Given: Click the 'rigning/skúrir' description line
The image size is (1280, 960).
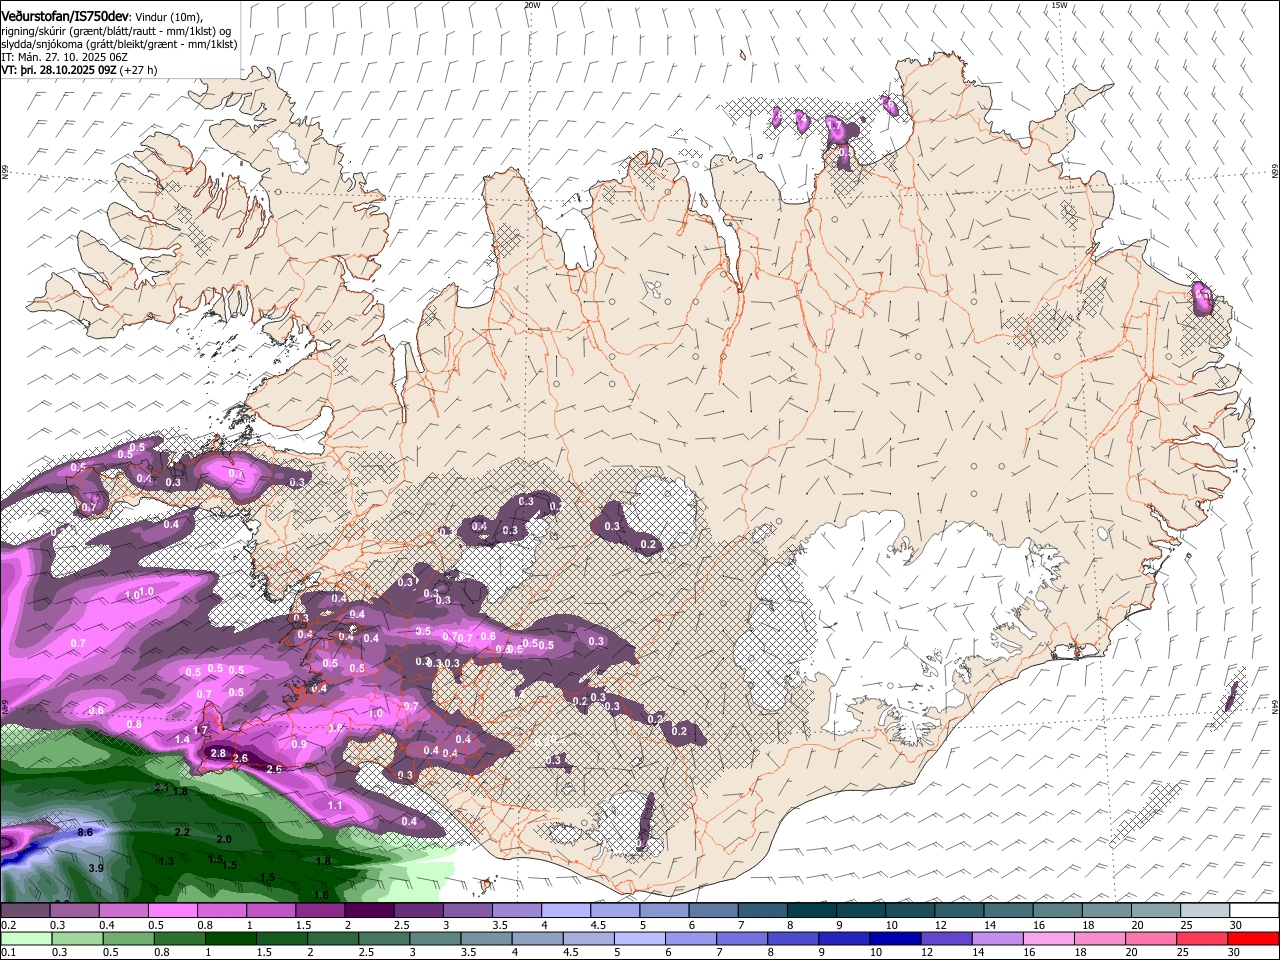Looking at the screenshot, I should point(116,31).
